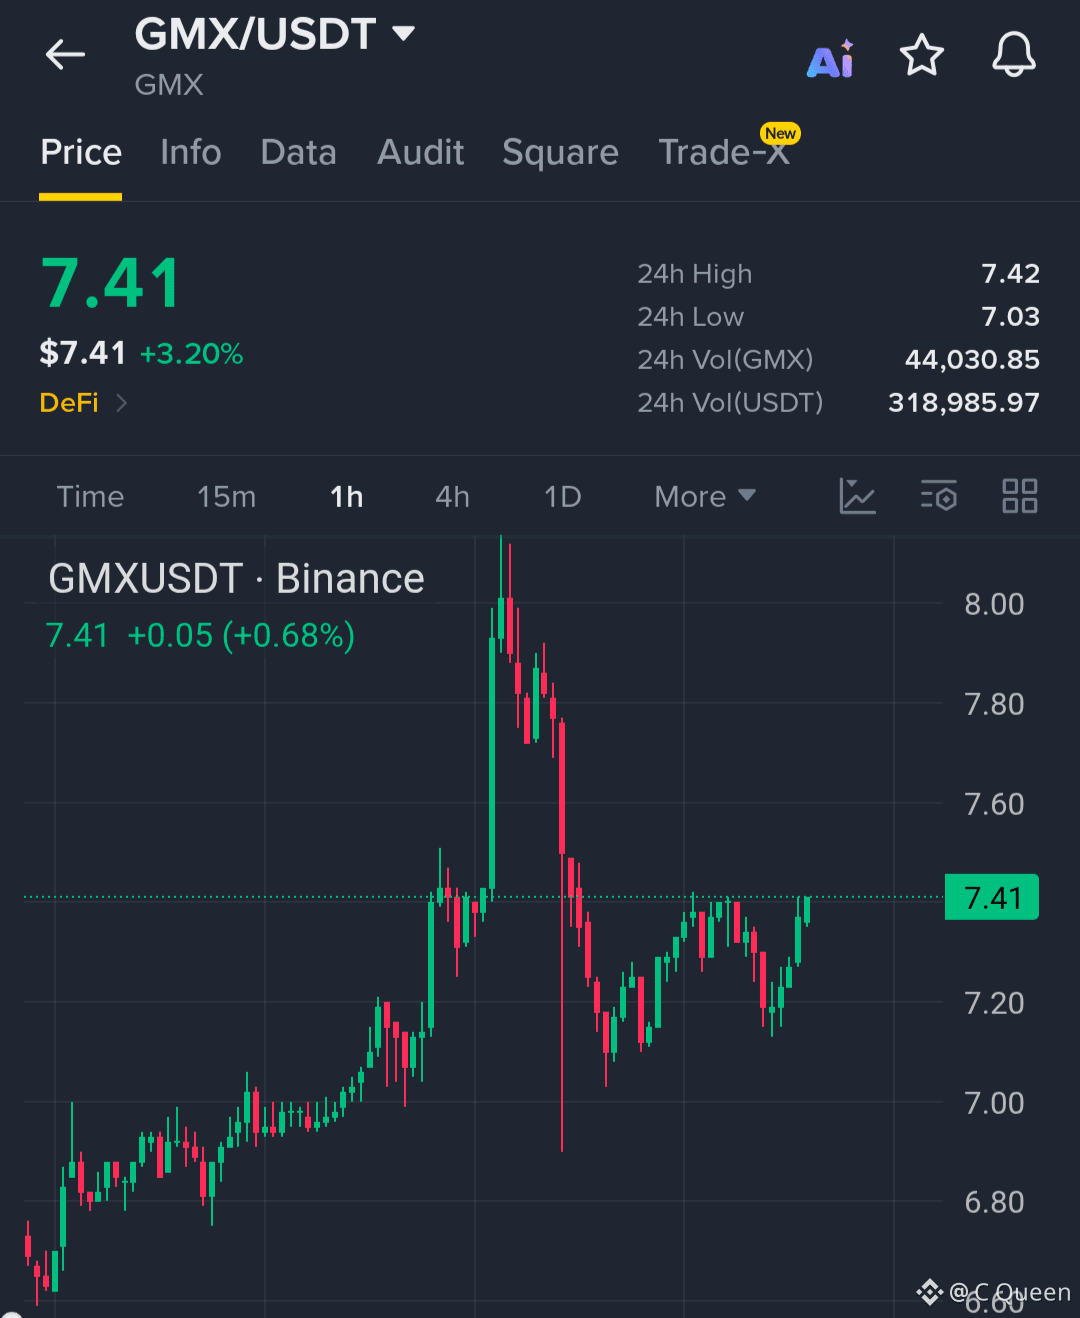Open chart indicators line-chart icon
Screen dimensions: 1080x1318
click(x=857, y=496)
